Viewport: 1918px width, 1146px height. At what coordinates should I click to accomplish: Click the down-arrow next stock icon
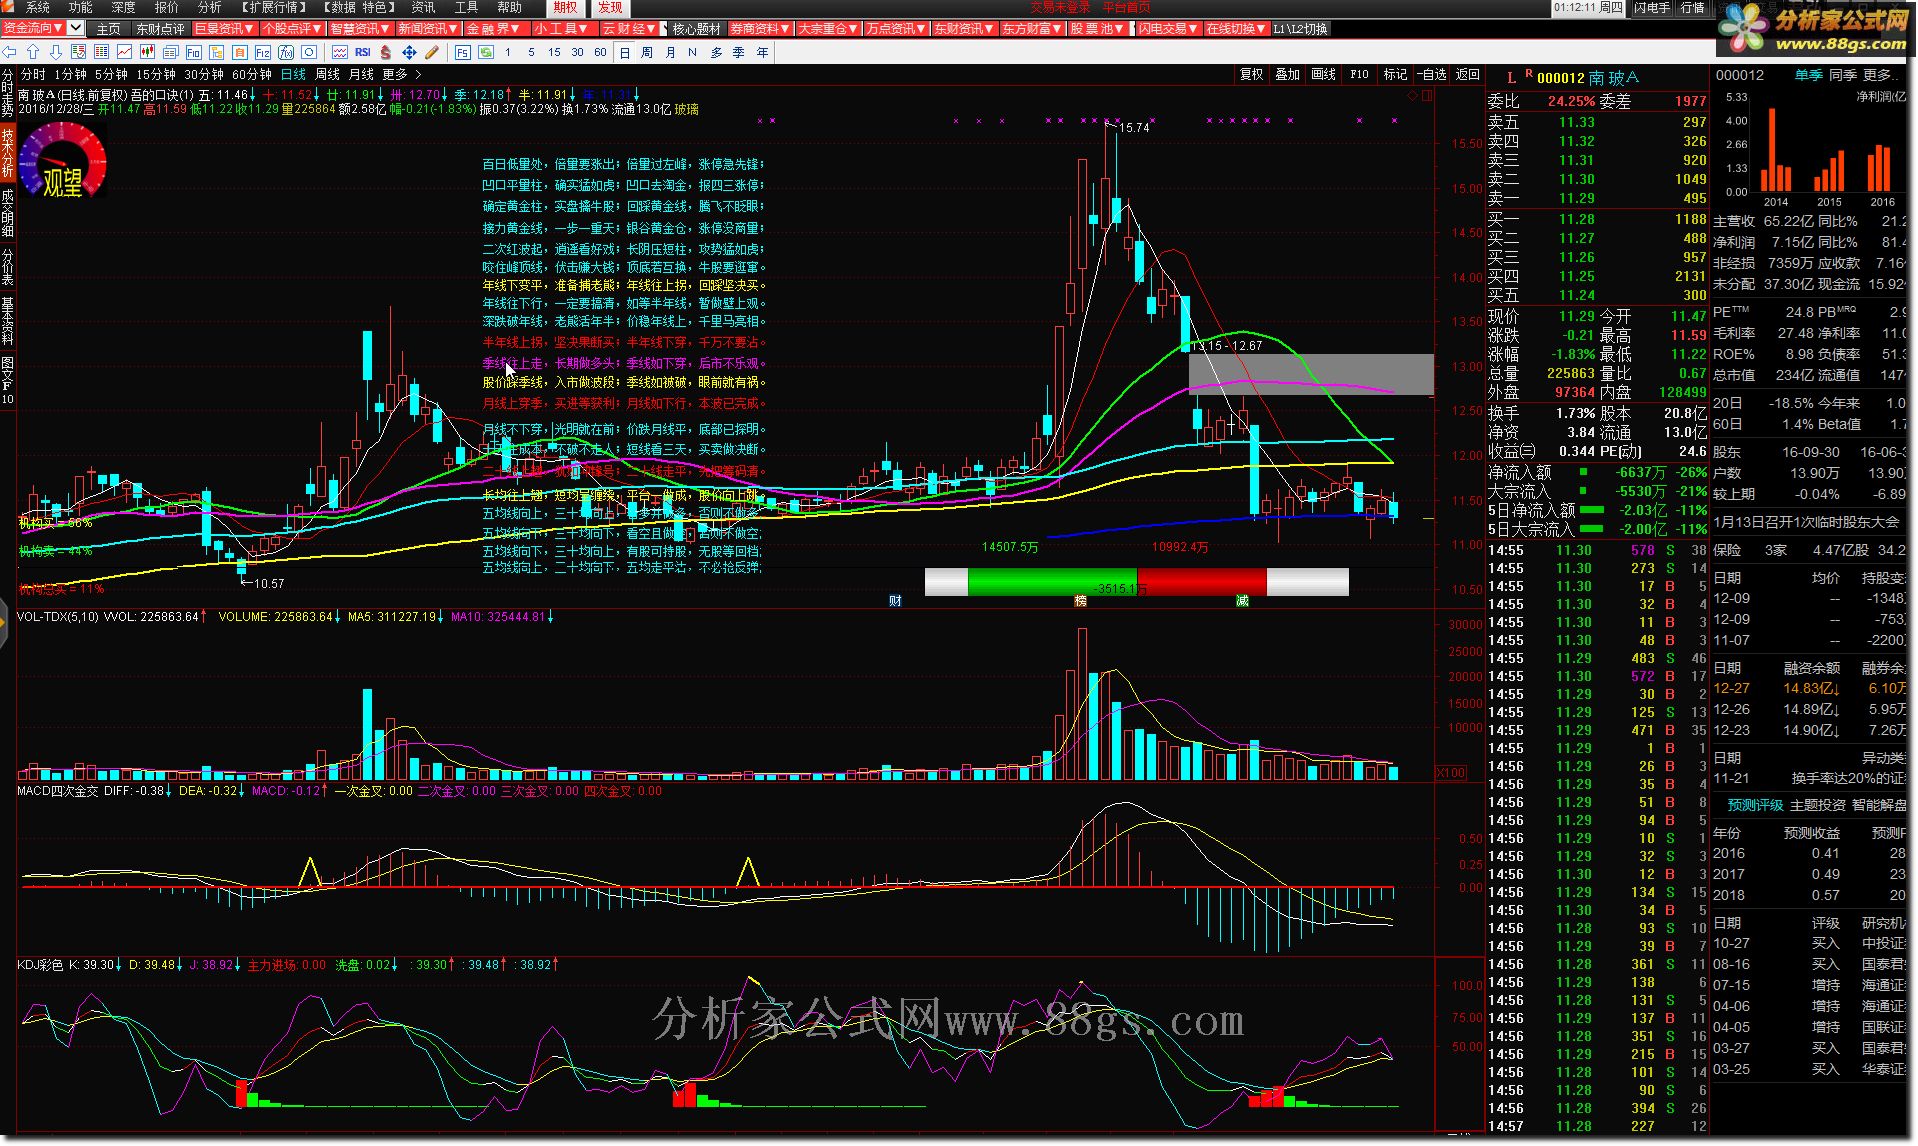55,52
